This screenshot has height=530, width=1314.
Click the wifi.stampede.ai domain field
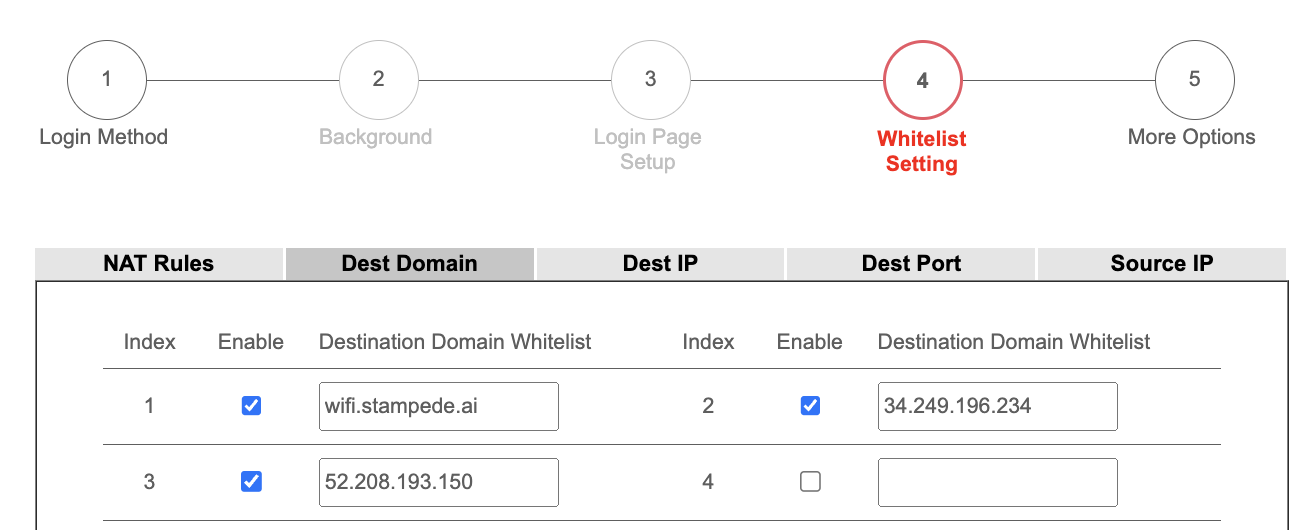click(438, 406)
